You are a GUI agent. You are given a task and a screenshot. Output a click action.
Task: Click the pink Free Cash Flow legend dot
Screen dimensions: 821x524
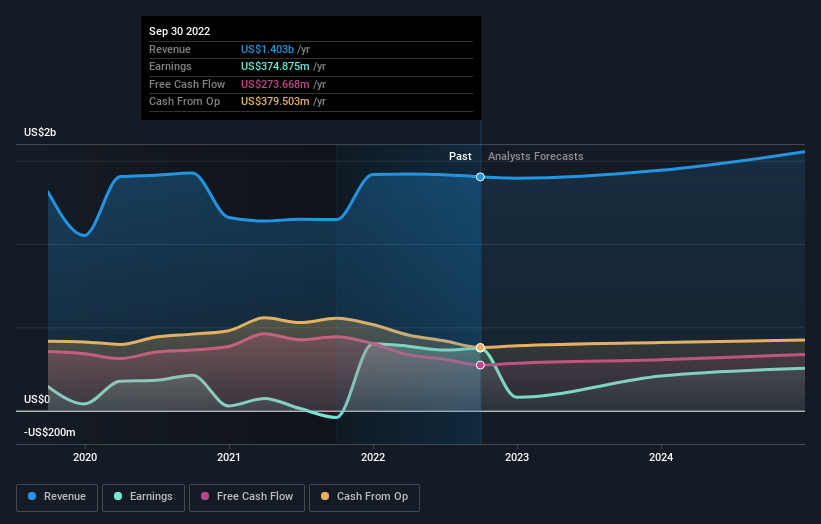(205, 496)
